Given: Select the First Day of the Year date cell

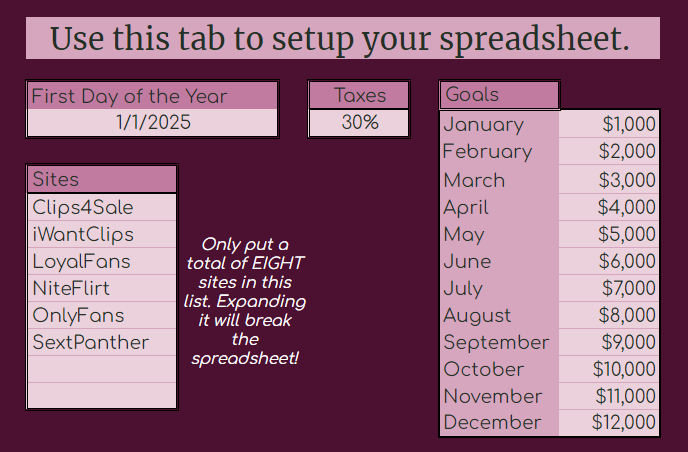Looking at the screenshot, I should pyautogui.click(x=152, y=122).
